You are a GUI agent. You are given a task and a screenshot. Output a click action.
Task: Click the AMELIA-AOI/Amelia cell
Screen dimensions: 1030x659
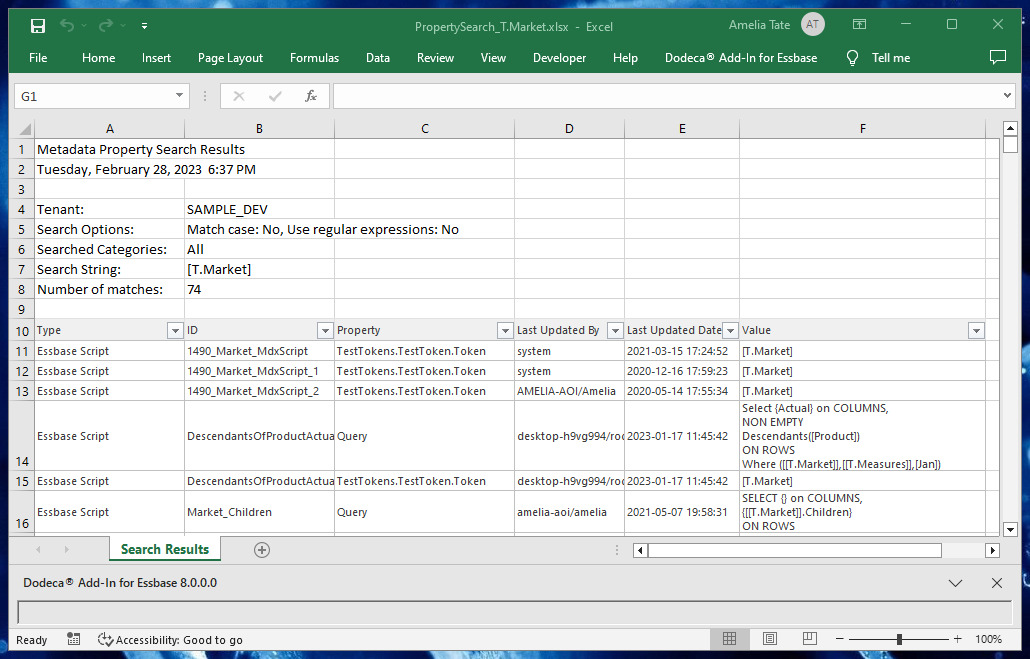pyautogui.click(x=569, y=392)
